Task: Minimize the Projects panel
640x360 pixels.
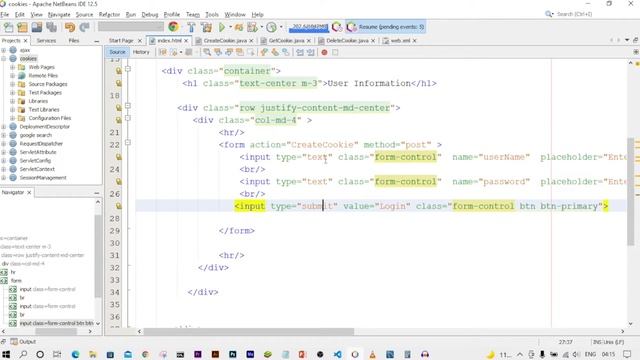Action: (x=96, y=41)
